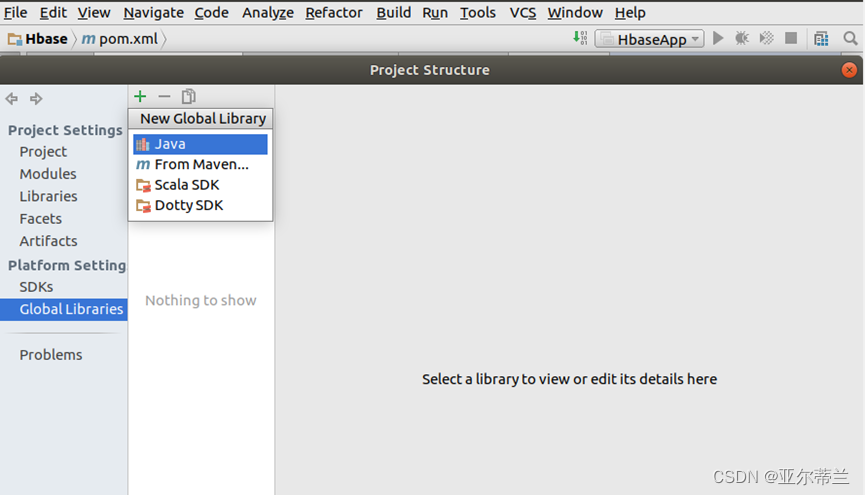
Task: Open the Navigate menu
Action: (x=153, y=13)
